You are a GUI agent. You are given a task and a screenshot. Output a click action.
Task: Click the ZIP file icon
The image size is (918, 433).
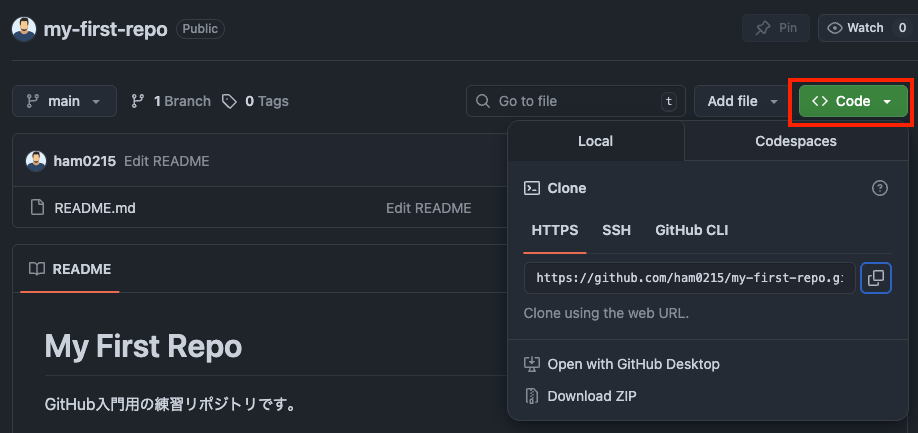[532, 396]
